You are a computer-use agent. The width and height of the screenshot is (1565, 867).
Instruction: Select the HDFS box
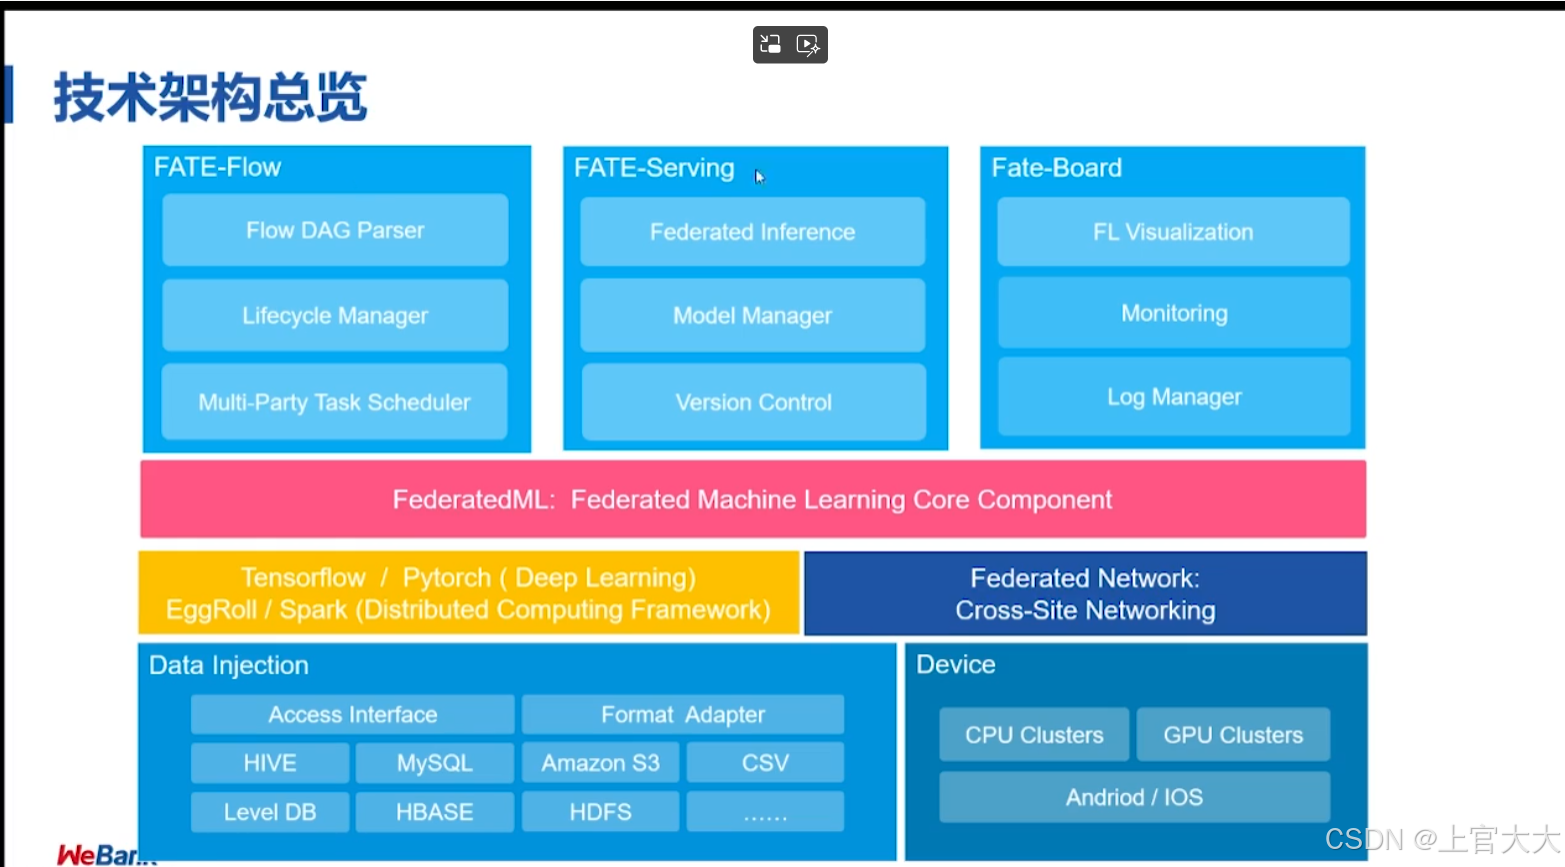click(x=600, y=812)
